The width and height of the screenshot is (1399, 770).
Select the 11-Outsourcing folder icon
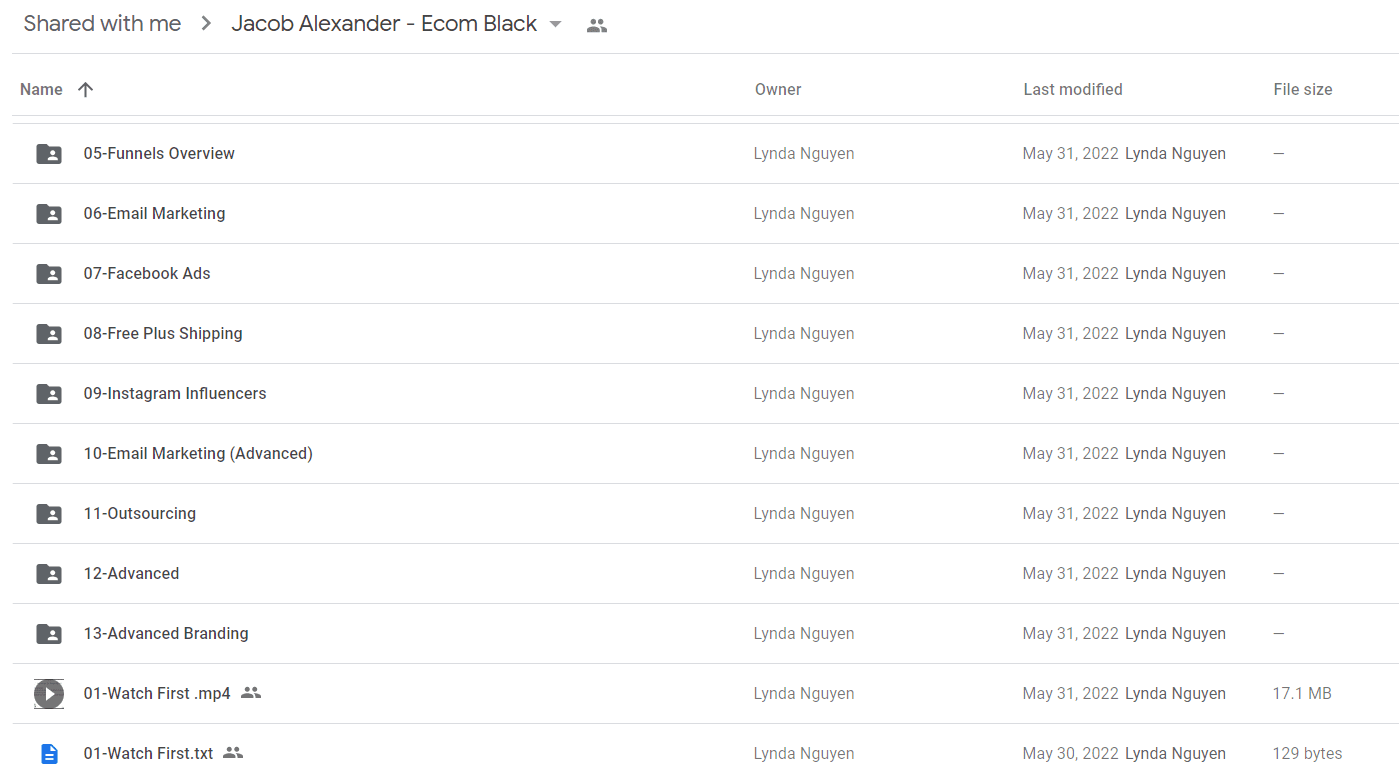pos(49,514)
